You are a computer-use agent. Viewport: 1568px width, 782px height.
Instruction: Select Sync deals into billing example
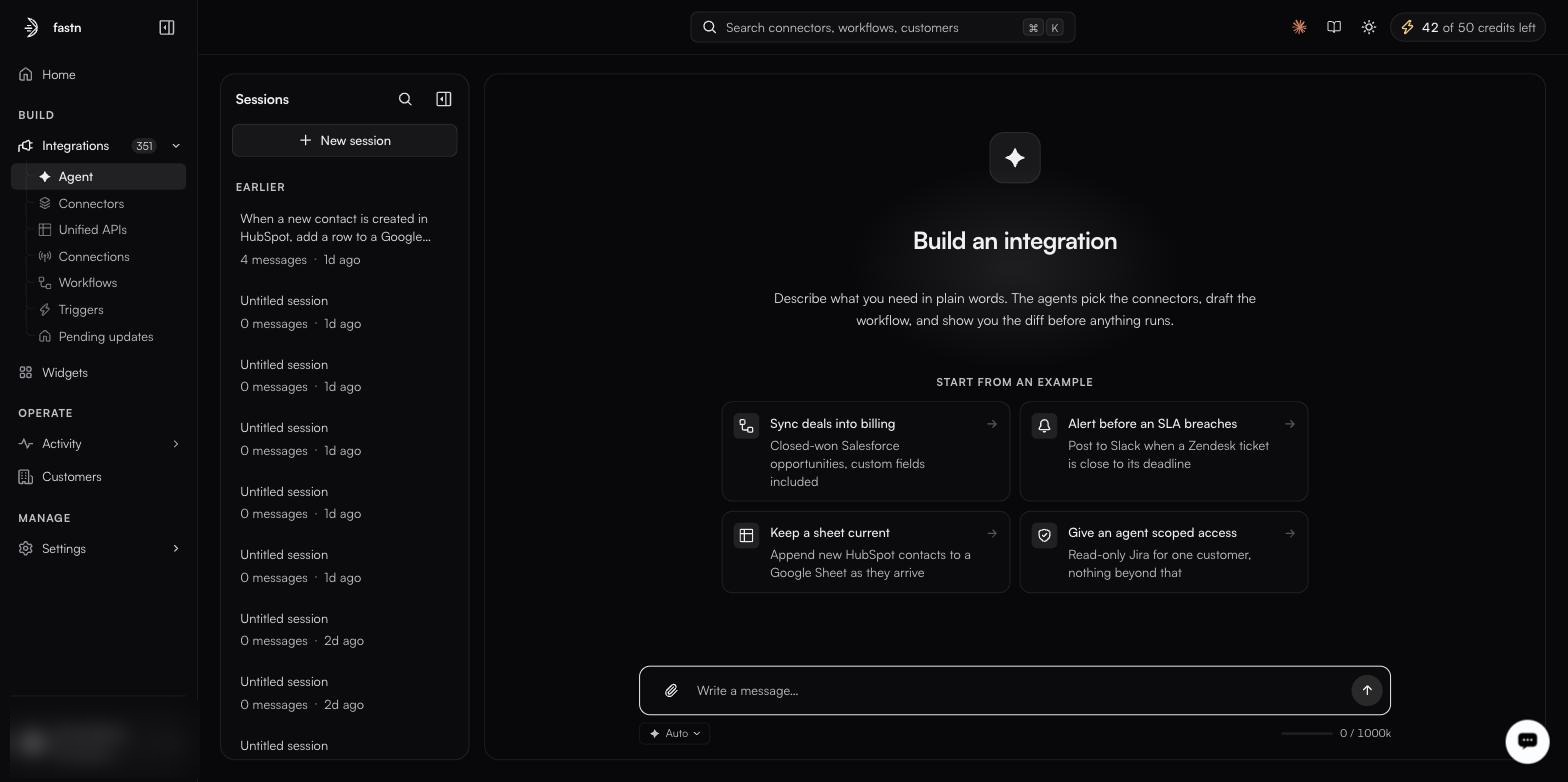(866, 451)
